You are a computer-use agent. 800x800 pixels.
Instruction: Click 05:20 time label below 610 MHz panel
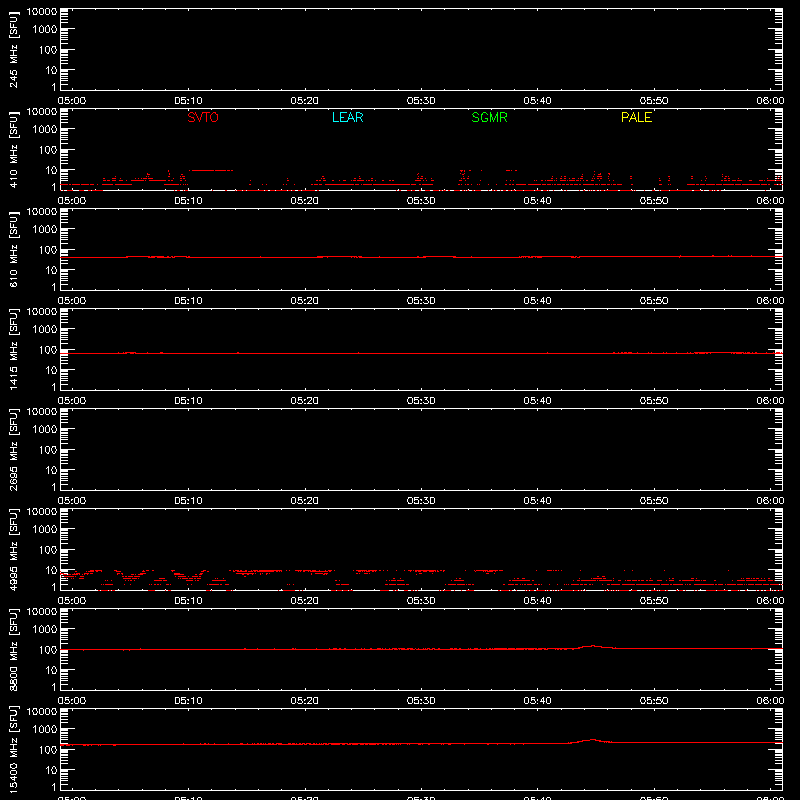(x=305, y=301)
